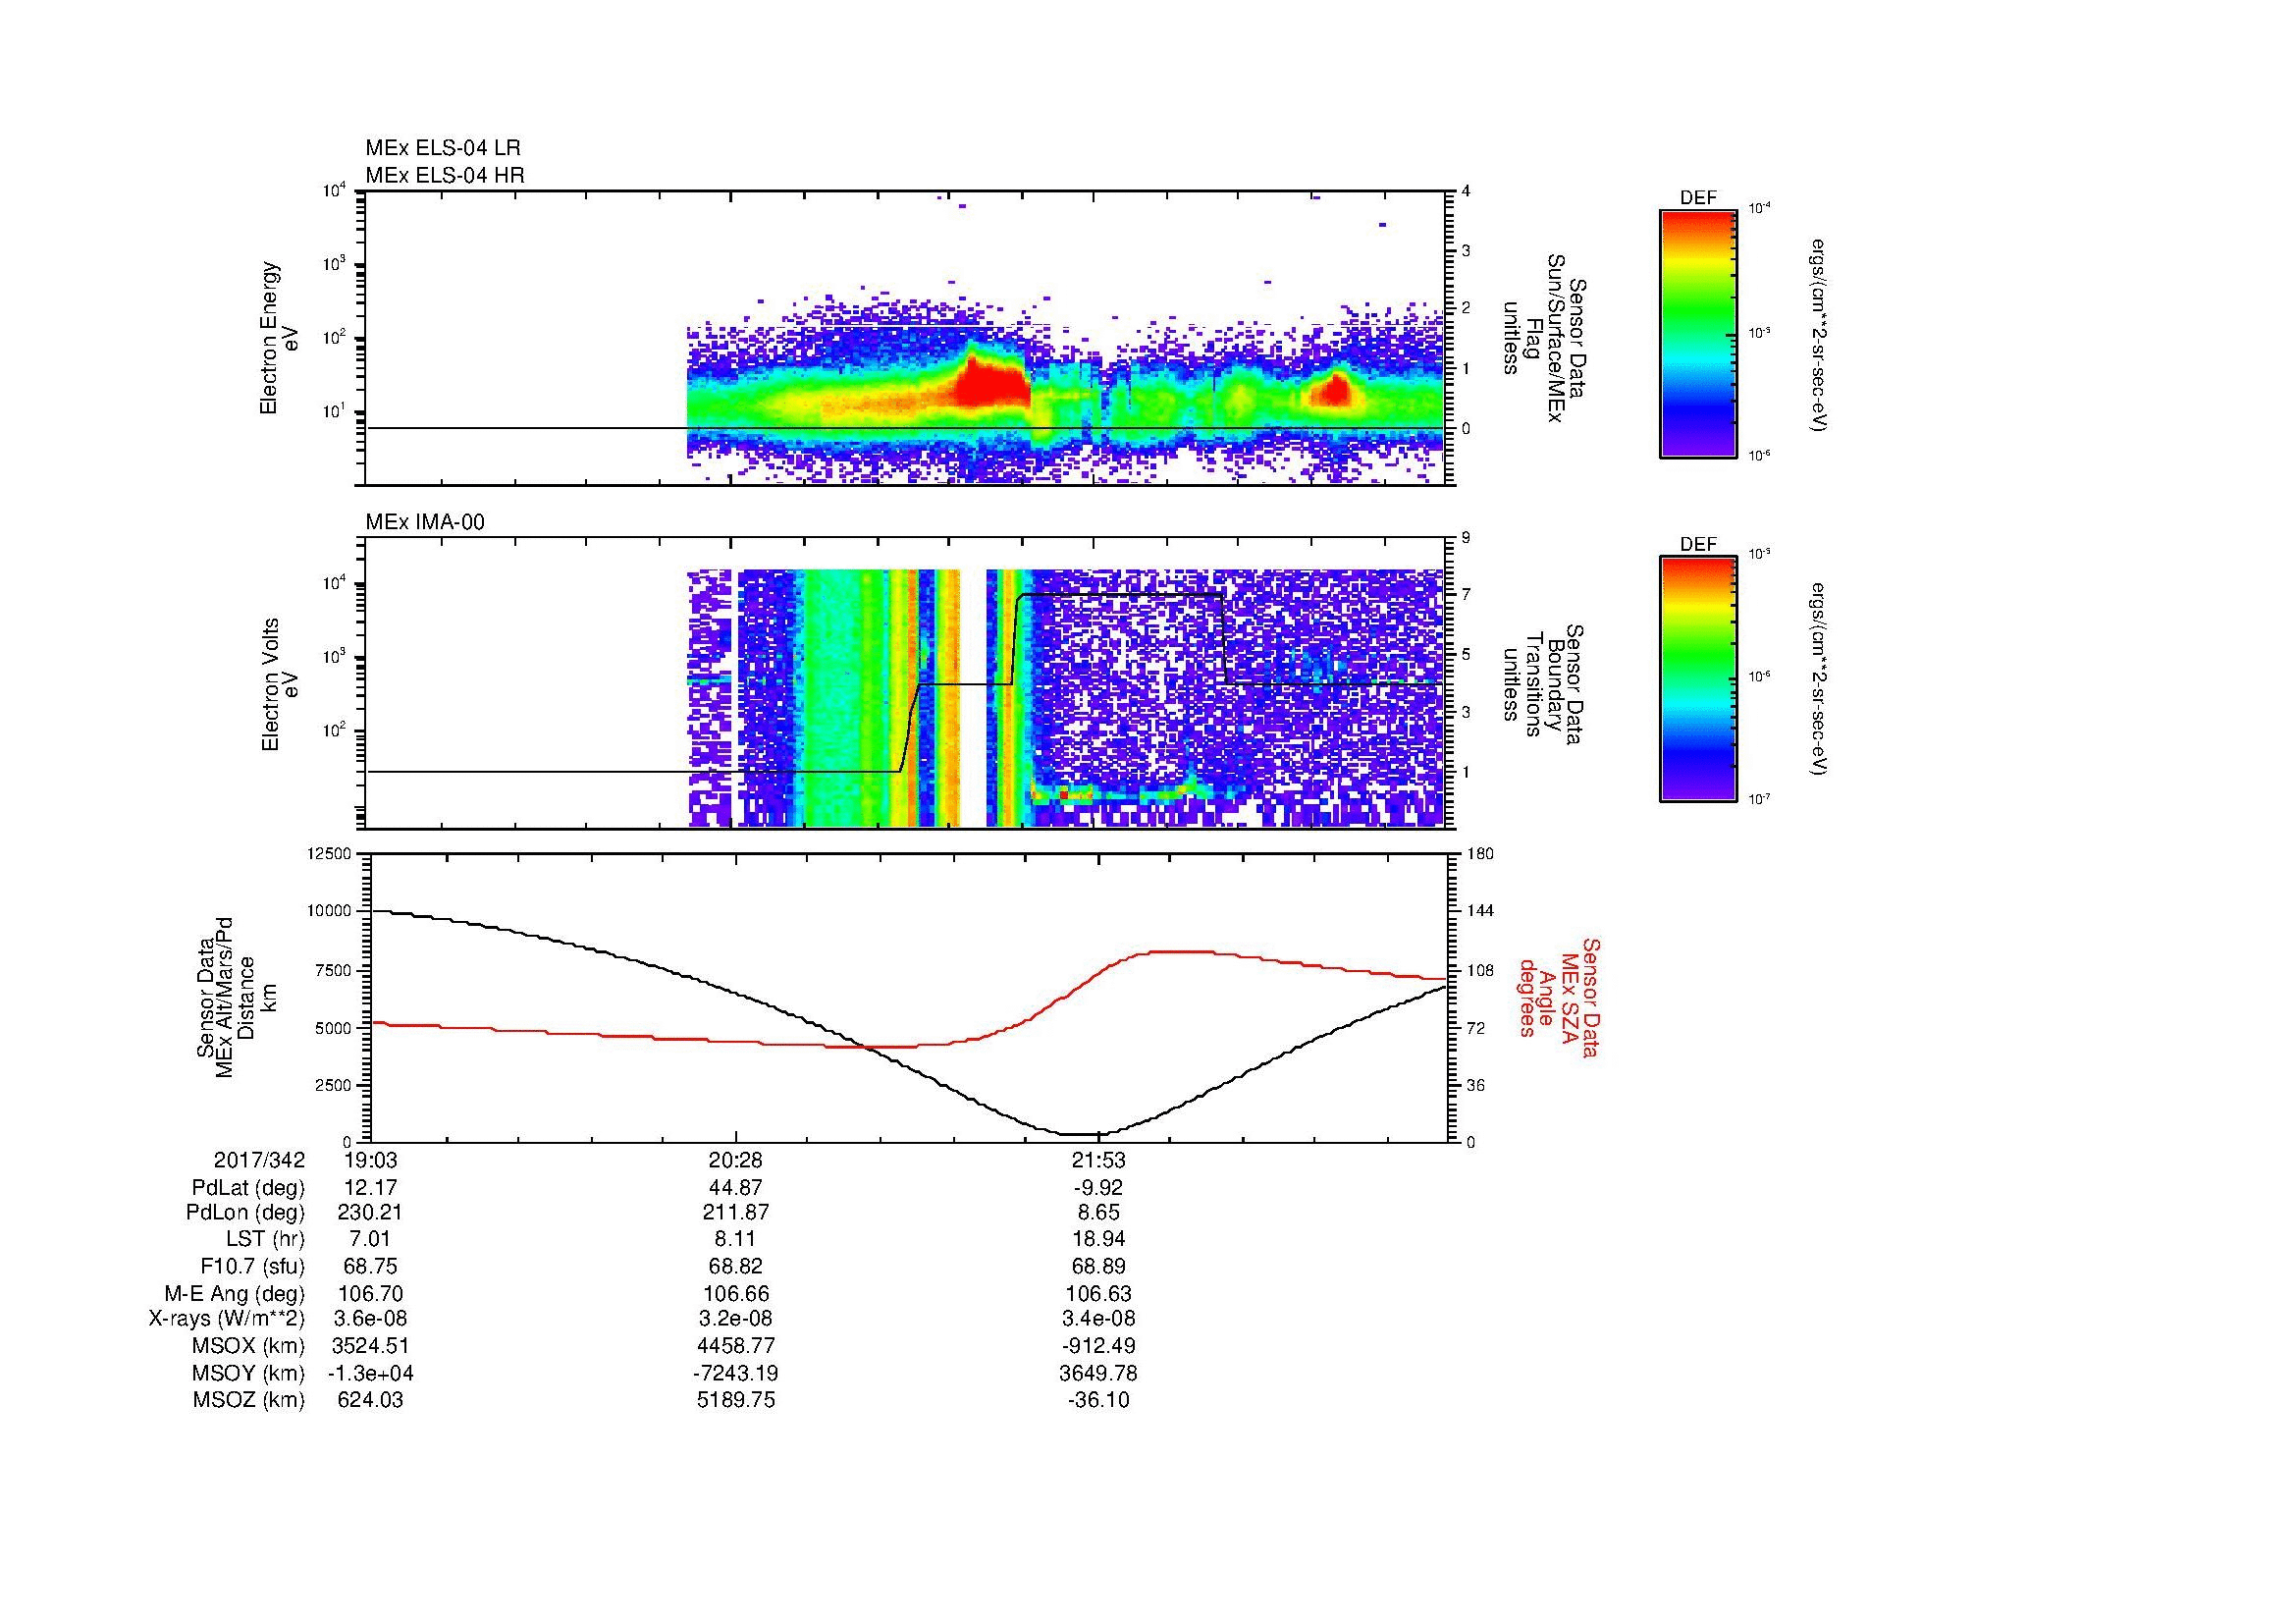Click the M-E Ang value 106.66

(736, 1293)
